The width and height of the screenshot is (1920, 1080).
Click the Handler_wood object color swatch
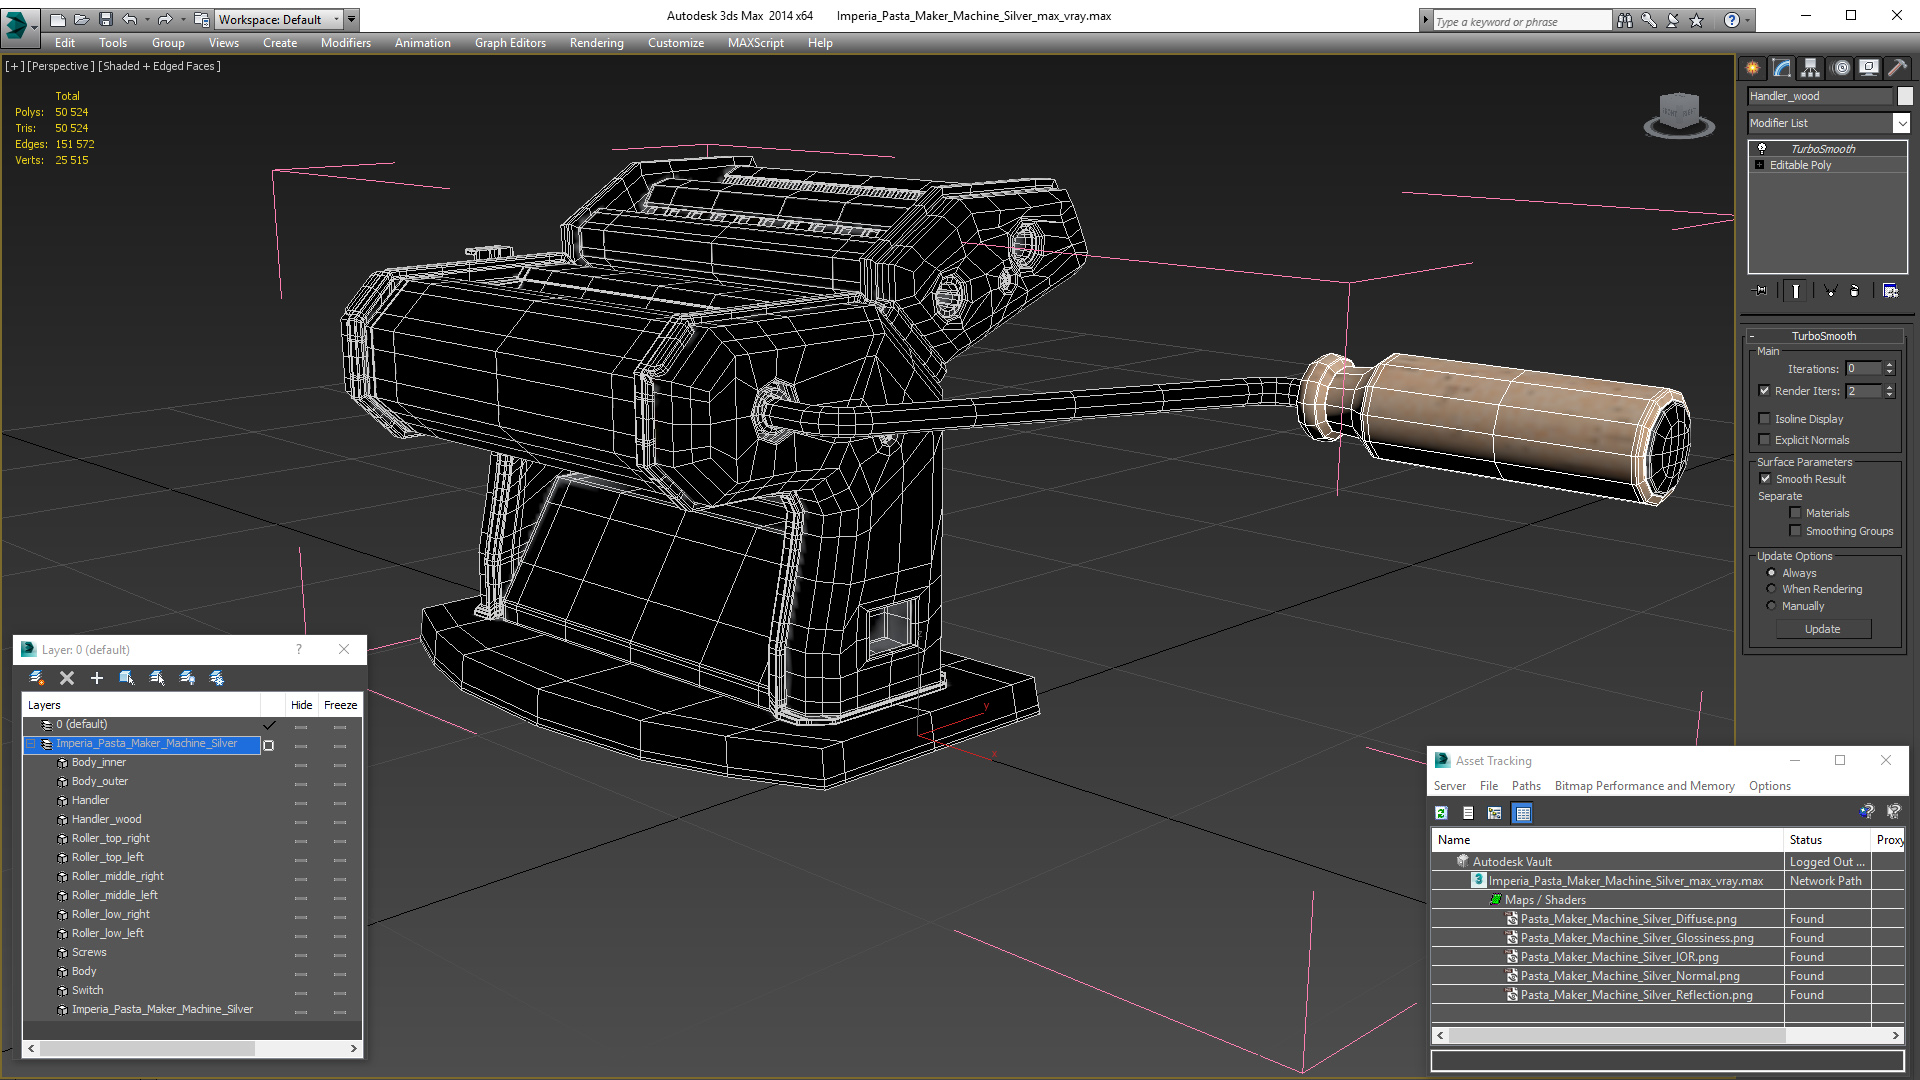1905,96
